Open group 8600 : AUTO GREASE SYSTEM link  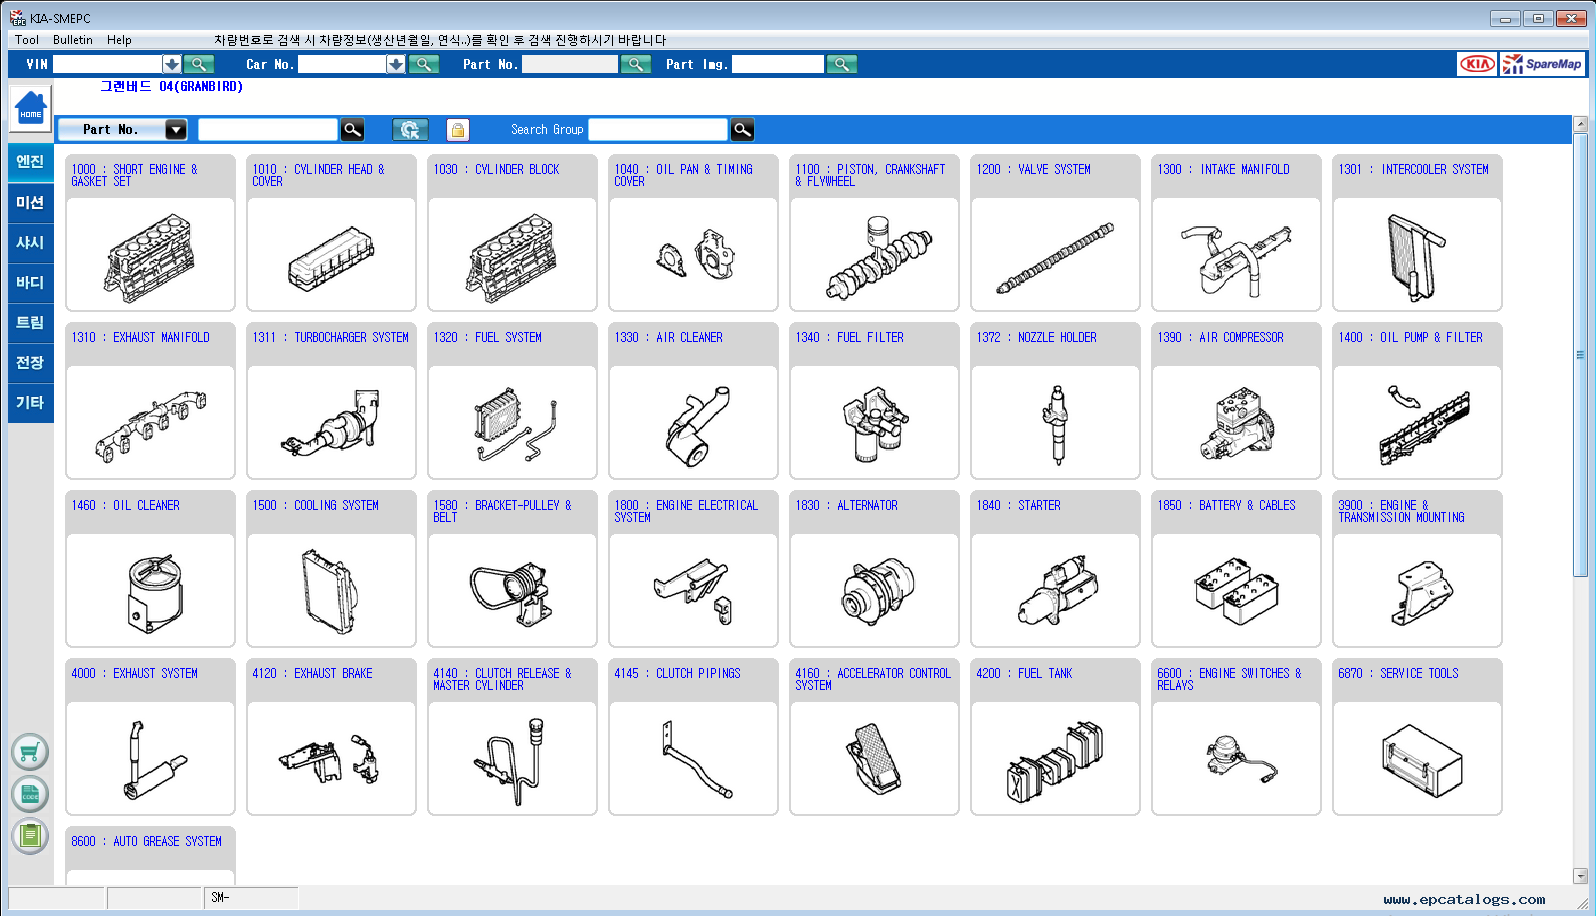point(146,841)
